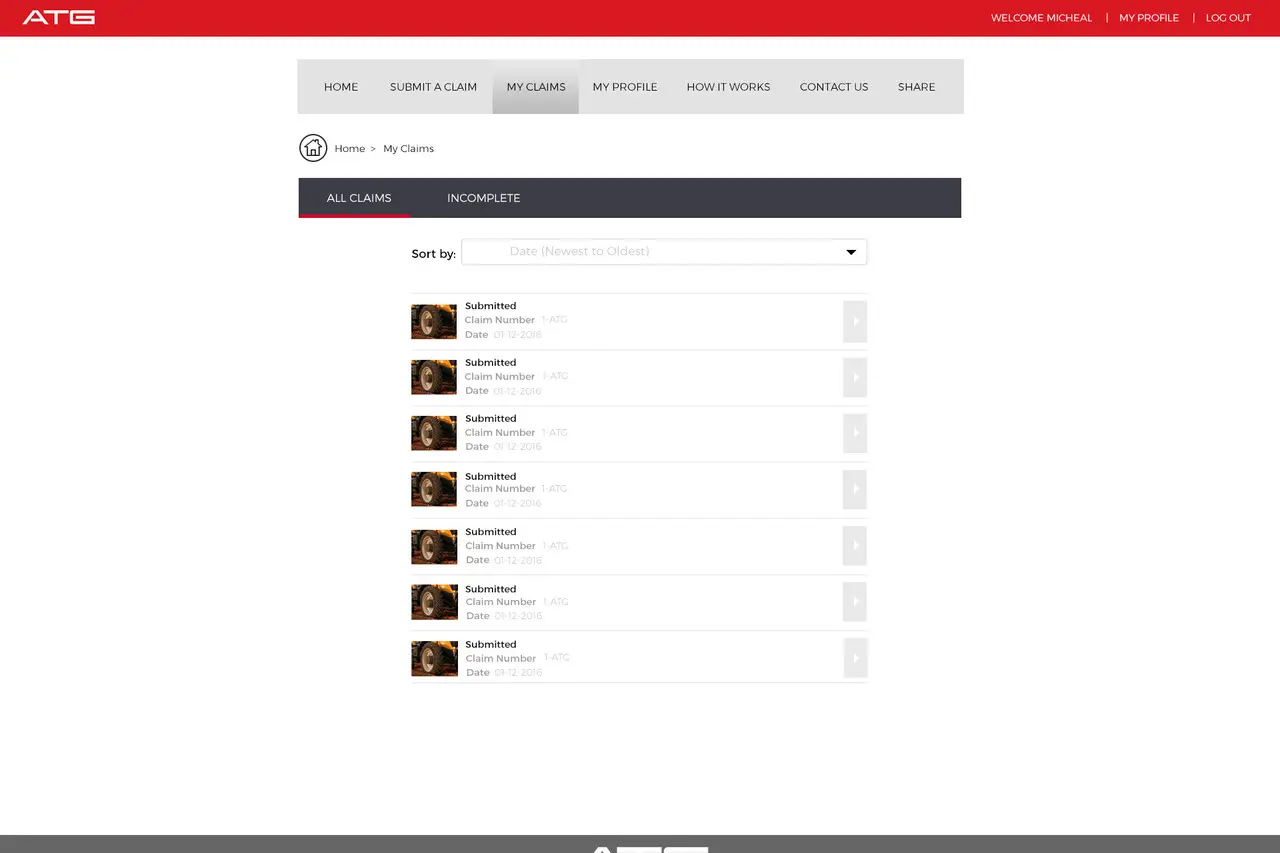Viewport: 1280px width, 853px height.
Task: Select My Claims in the navigation bar
Action: pyautogui.click(x=536, y=87)
